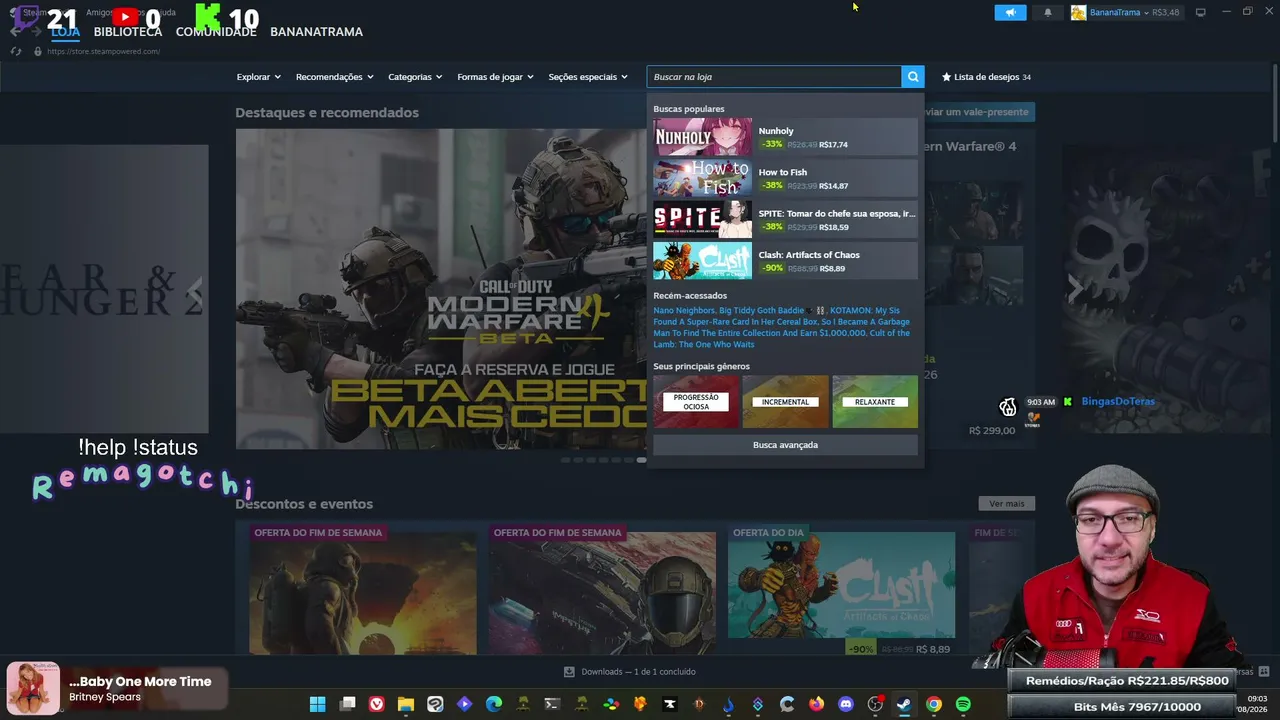Open the Clash Oferta do Dia card

(841, 591)
